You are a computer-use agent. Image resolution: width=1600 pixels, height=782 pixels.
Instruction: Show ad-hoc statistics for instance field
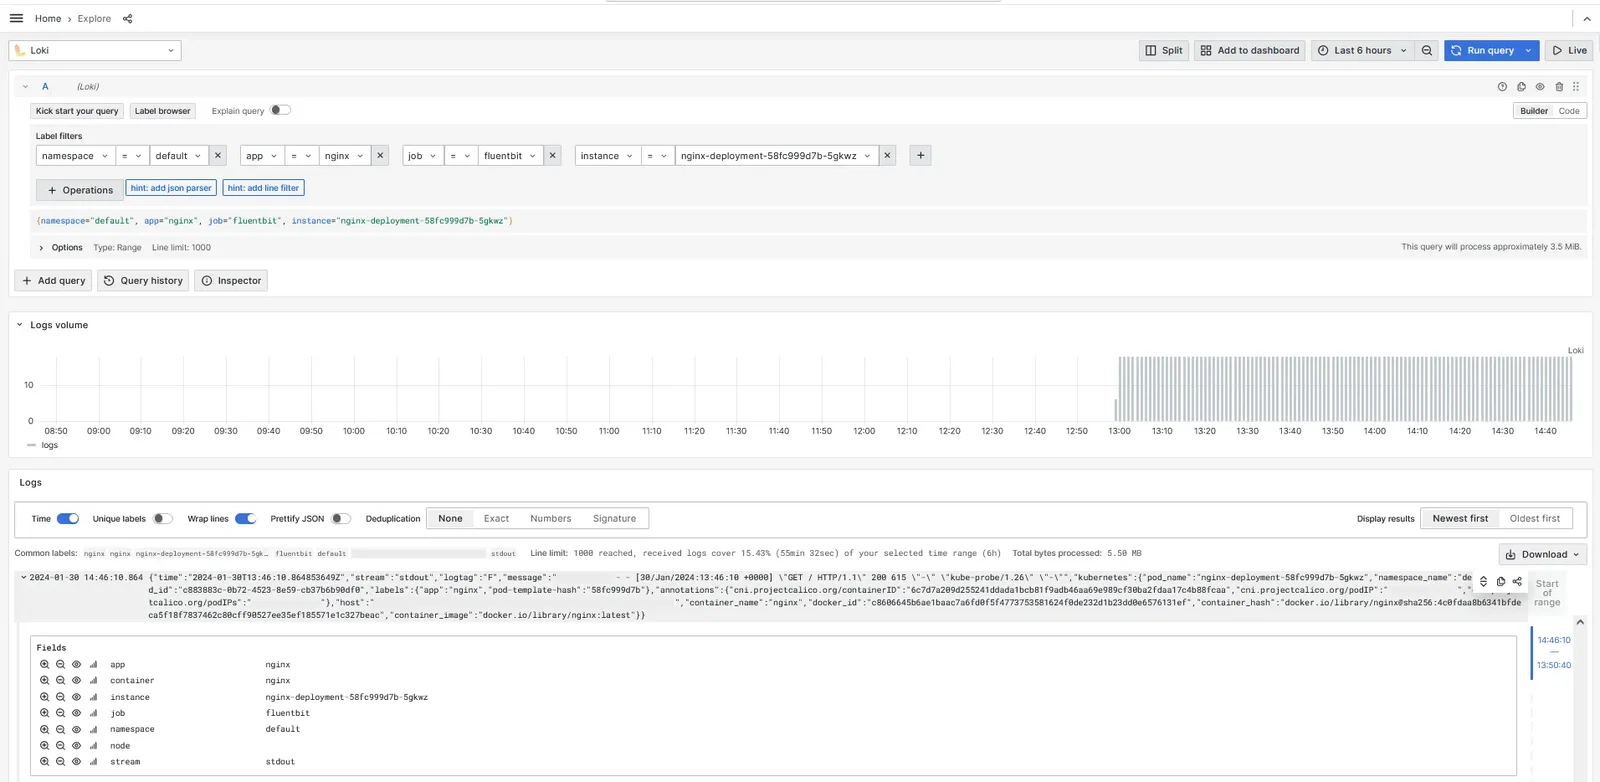(x=93, y=697)
